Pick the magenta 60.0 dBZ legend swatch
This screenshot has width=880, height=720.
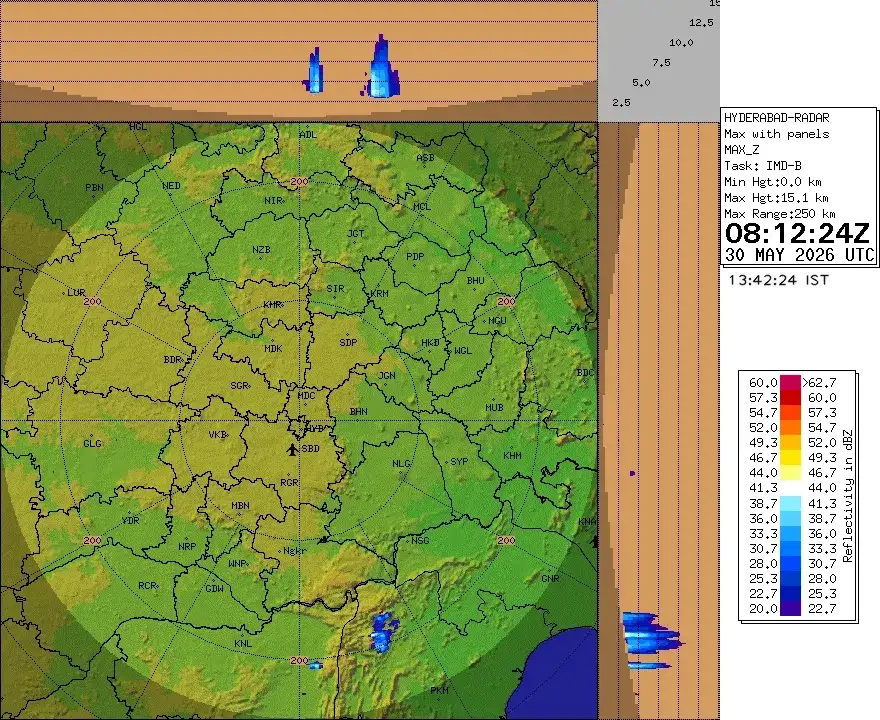pos(790,383)
